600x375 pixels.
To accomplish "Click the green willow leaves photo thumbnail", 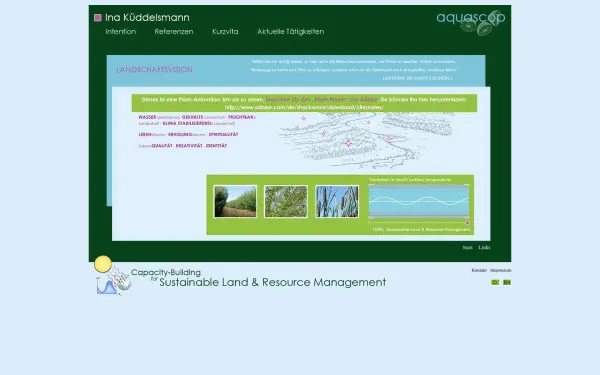I will click(x=286, y=202).
